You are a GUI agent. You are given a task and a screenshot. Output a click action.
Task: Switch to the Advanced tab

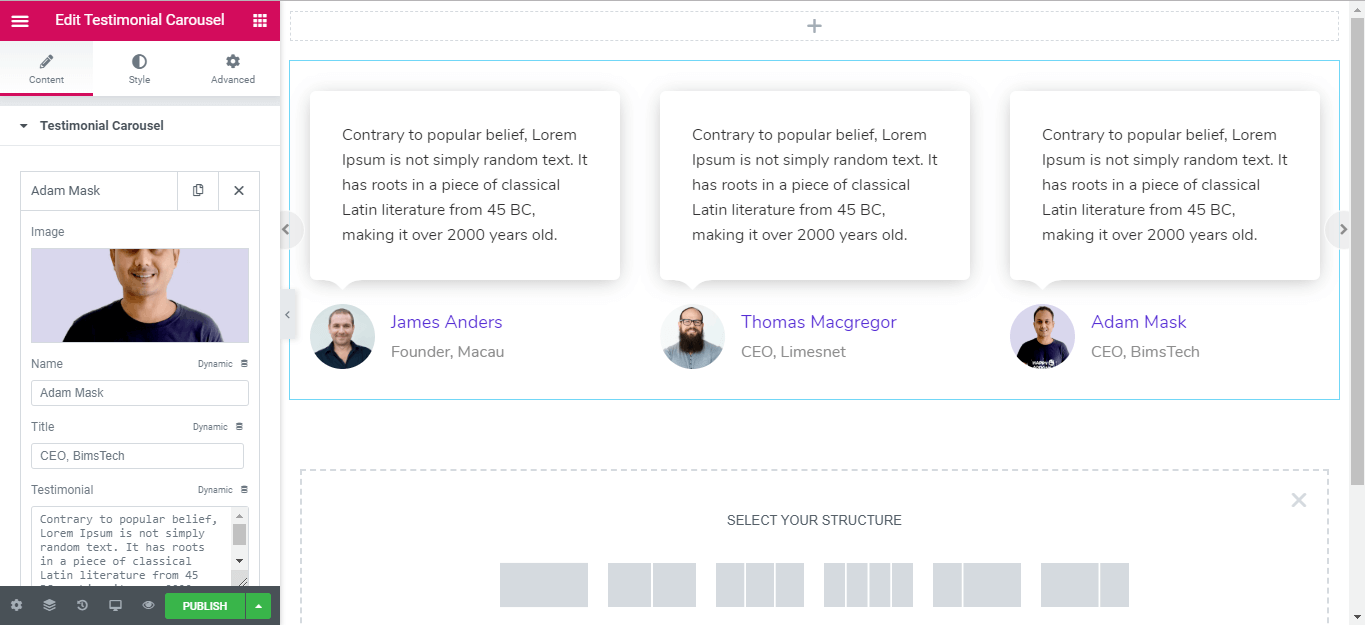[x=233, y=69]
